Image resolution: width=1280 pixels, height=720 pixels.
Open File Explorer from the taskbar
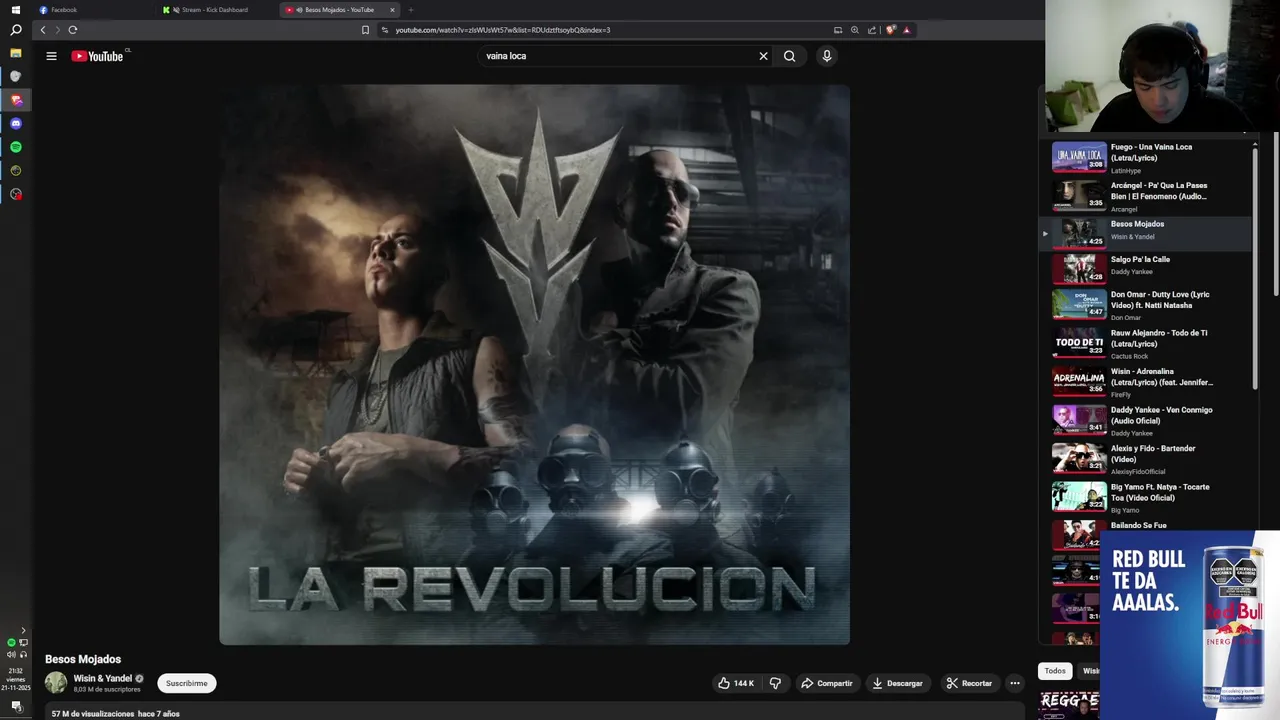pyautogui.click(x=15, y=53)
